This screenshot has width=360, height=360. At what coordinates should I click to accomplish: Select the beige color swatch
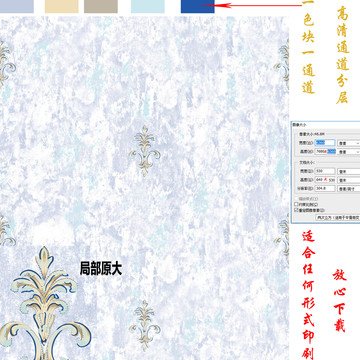pos(62,6)
